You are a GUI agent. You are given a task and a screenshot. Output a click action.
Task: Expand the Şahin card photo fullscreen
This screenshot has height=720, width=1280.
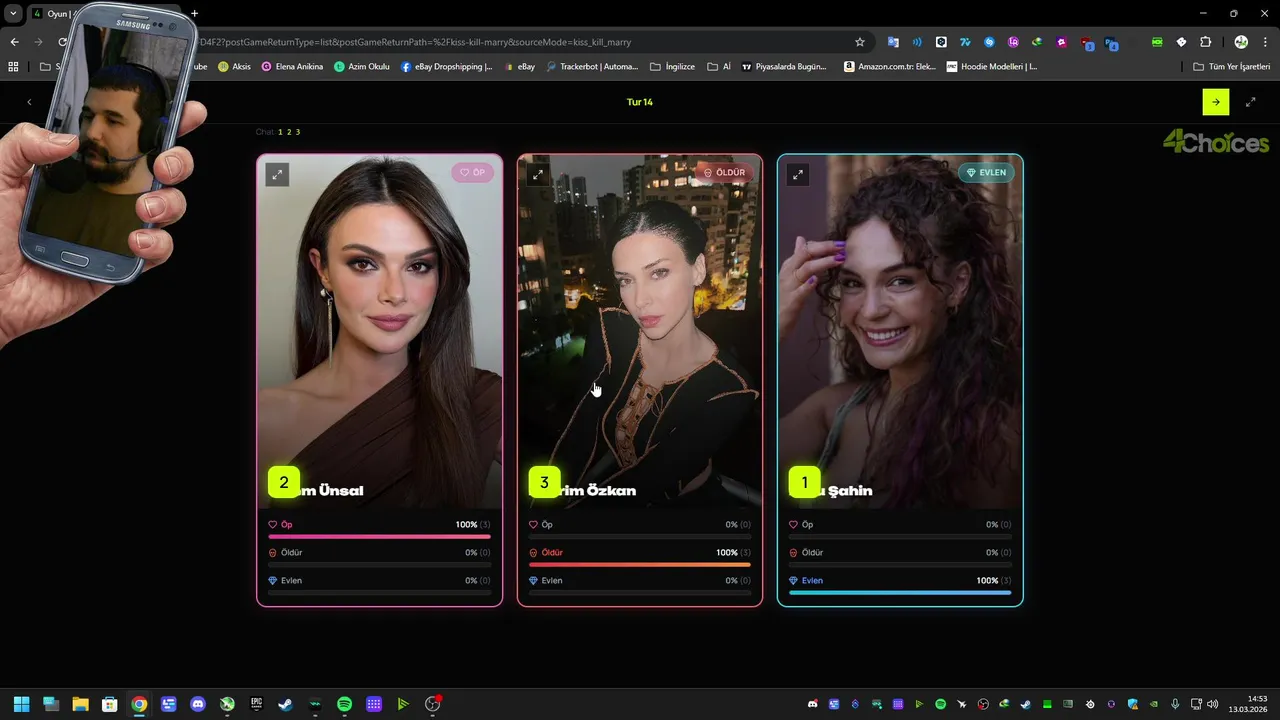pos(797,174)
